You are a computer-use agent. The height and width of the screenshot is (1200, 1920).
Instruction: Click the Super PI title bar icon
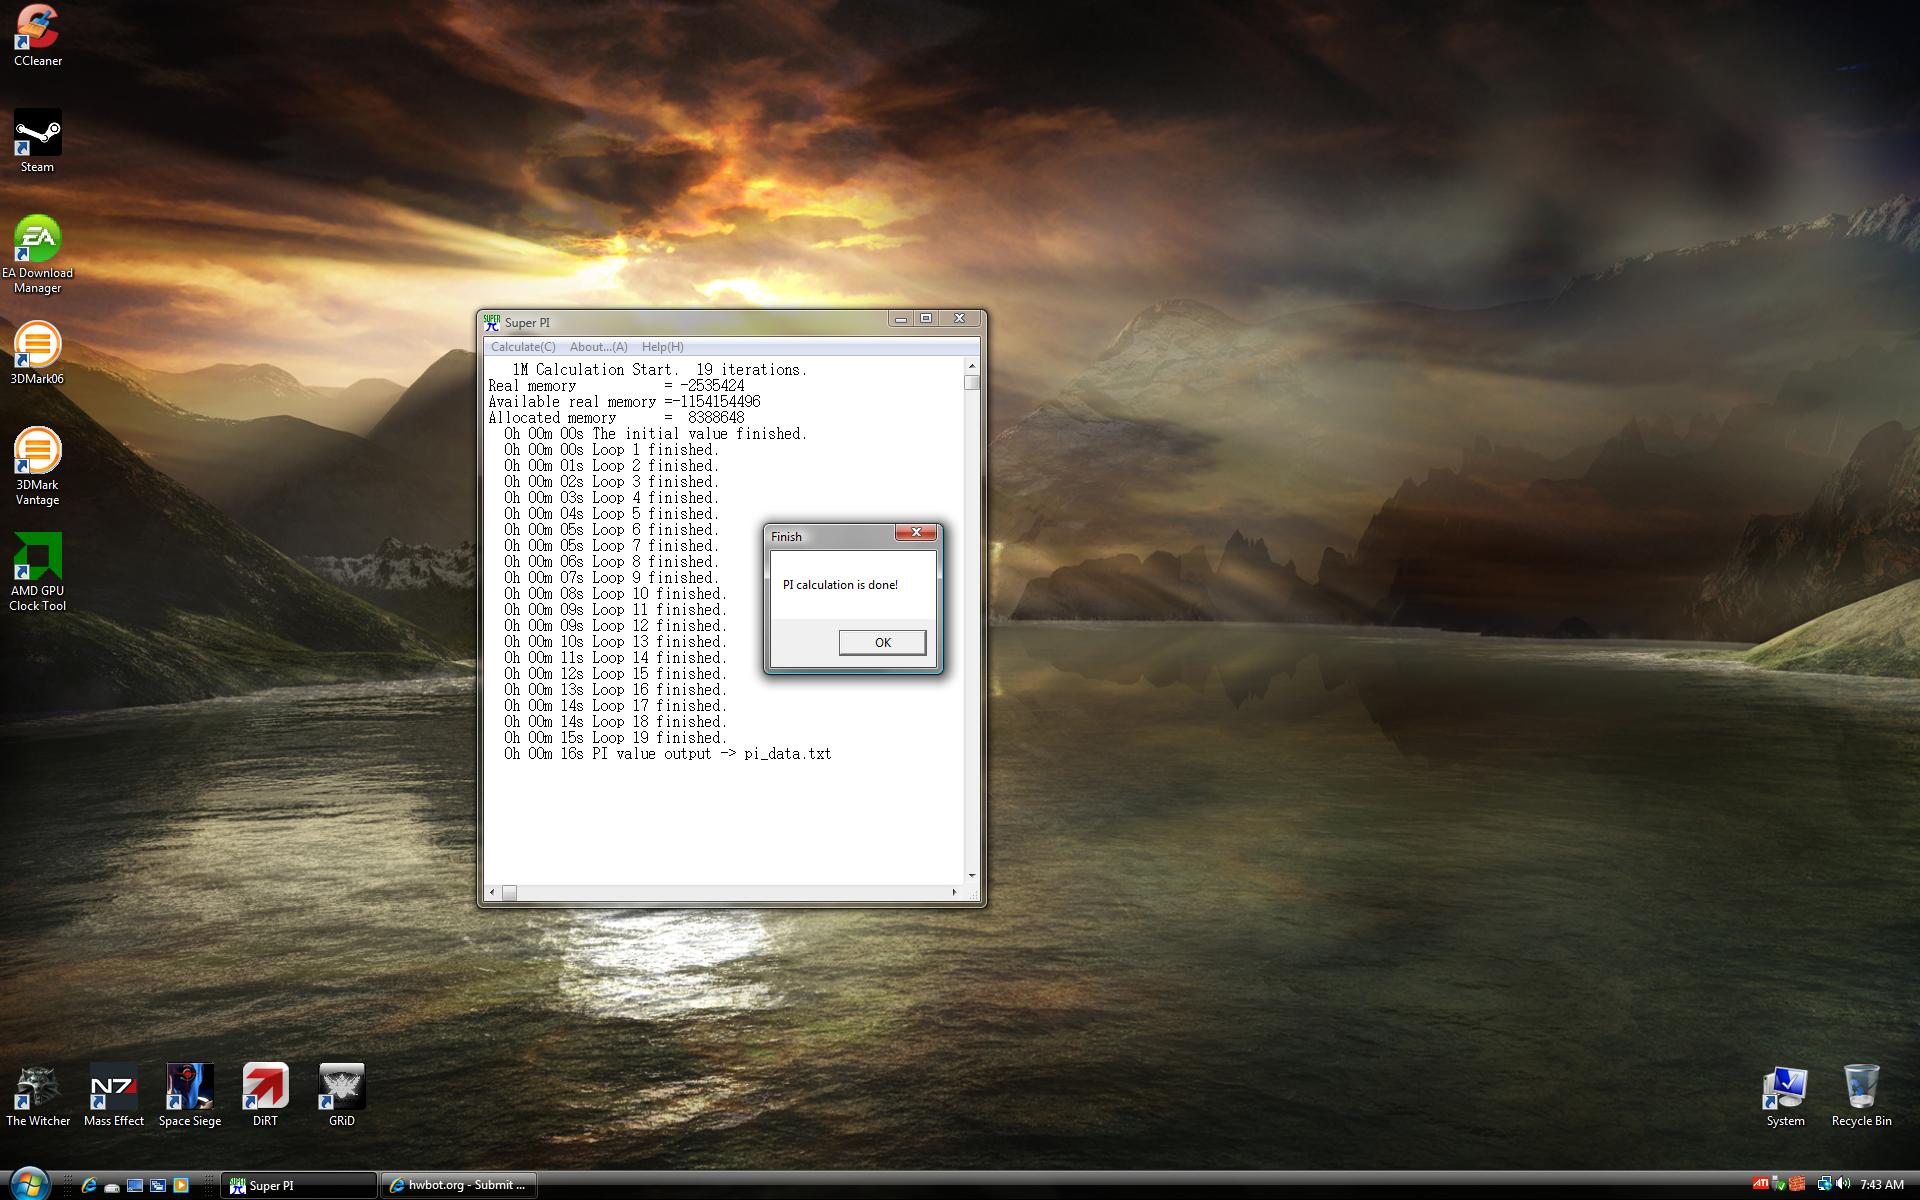(491, 322)
